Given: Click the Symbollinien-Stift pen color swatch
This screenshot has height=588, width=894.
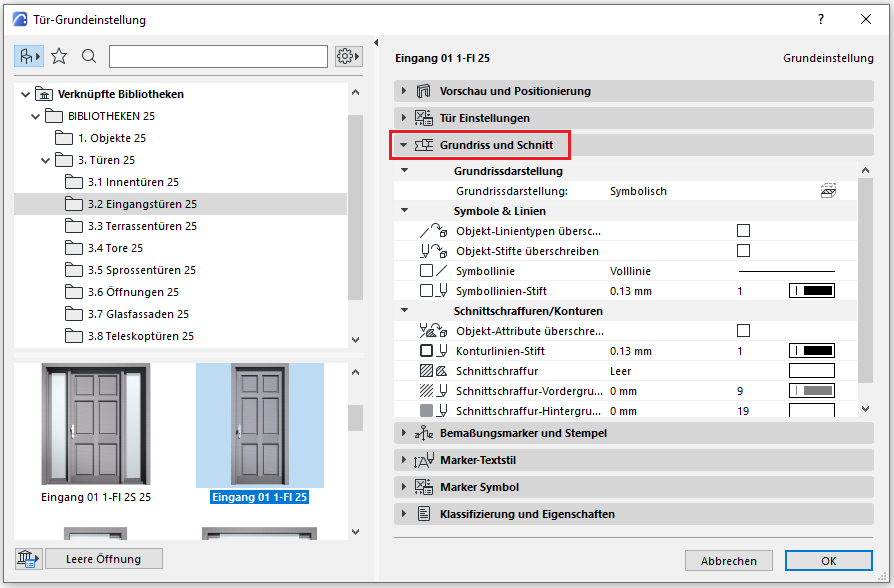Looking at the screenshot, I should coord(811,291).
